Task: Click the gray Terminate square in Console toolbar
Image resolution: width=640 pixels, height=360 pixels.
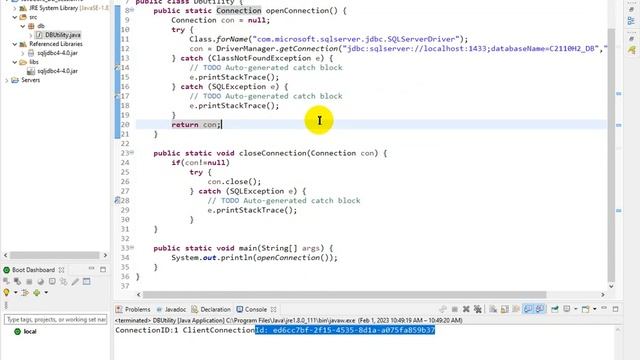Action: click(x=455, y=309)
